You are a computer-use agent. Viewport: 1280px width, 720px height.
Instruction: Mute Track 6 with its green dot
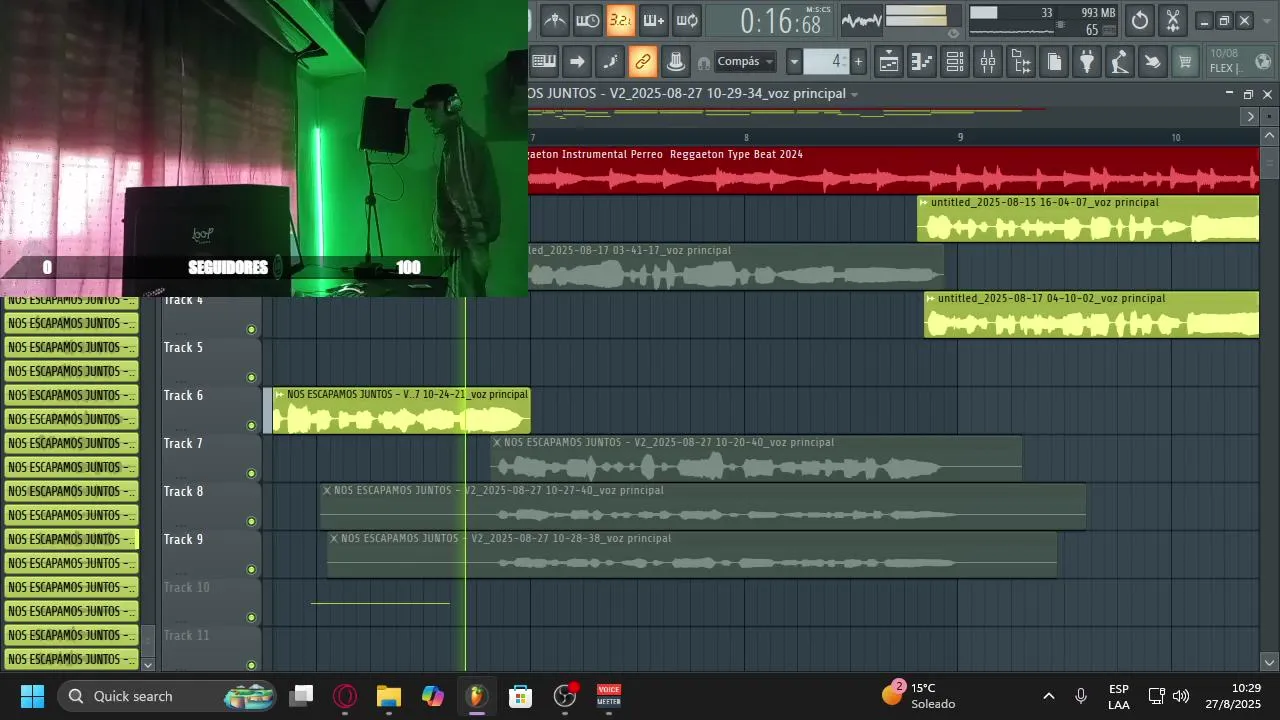click(251, 425)
